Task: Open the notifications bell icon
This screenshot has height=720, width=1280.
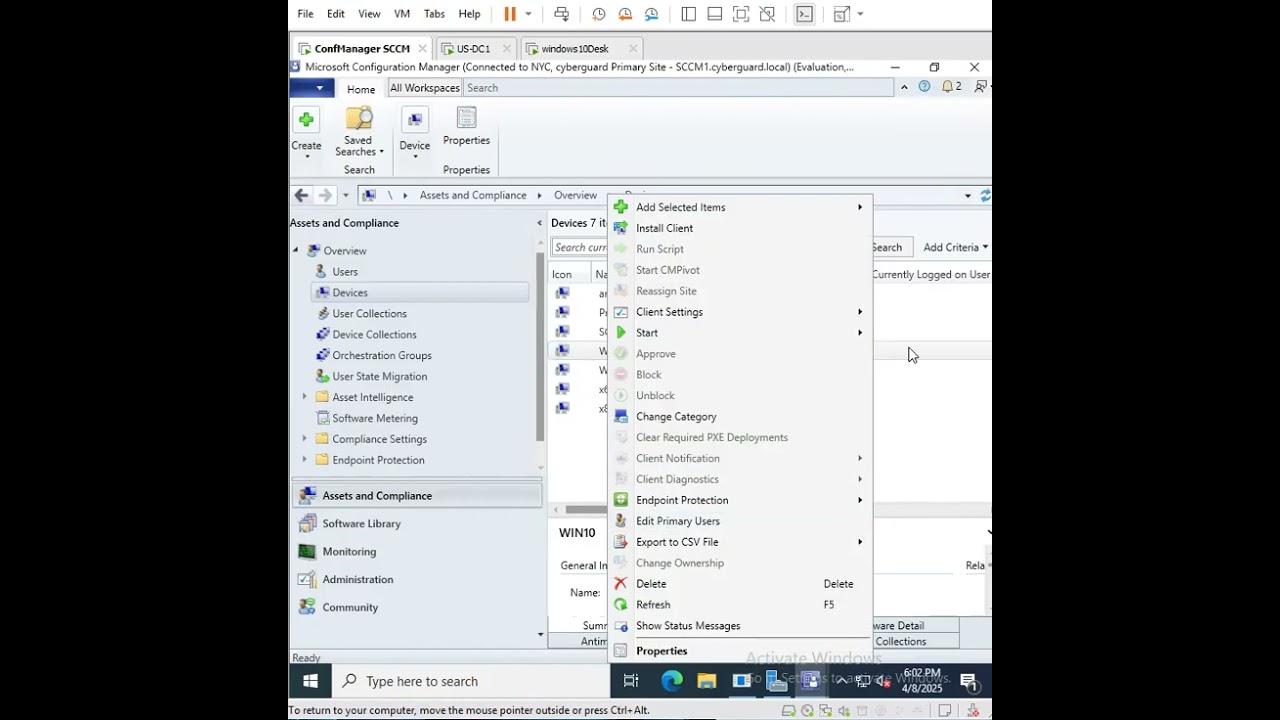Action: pos(947,87)
